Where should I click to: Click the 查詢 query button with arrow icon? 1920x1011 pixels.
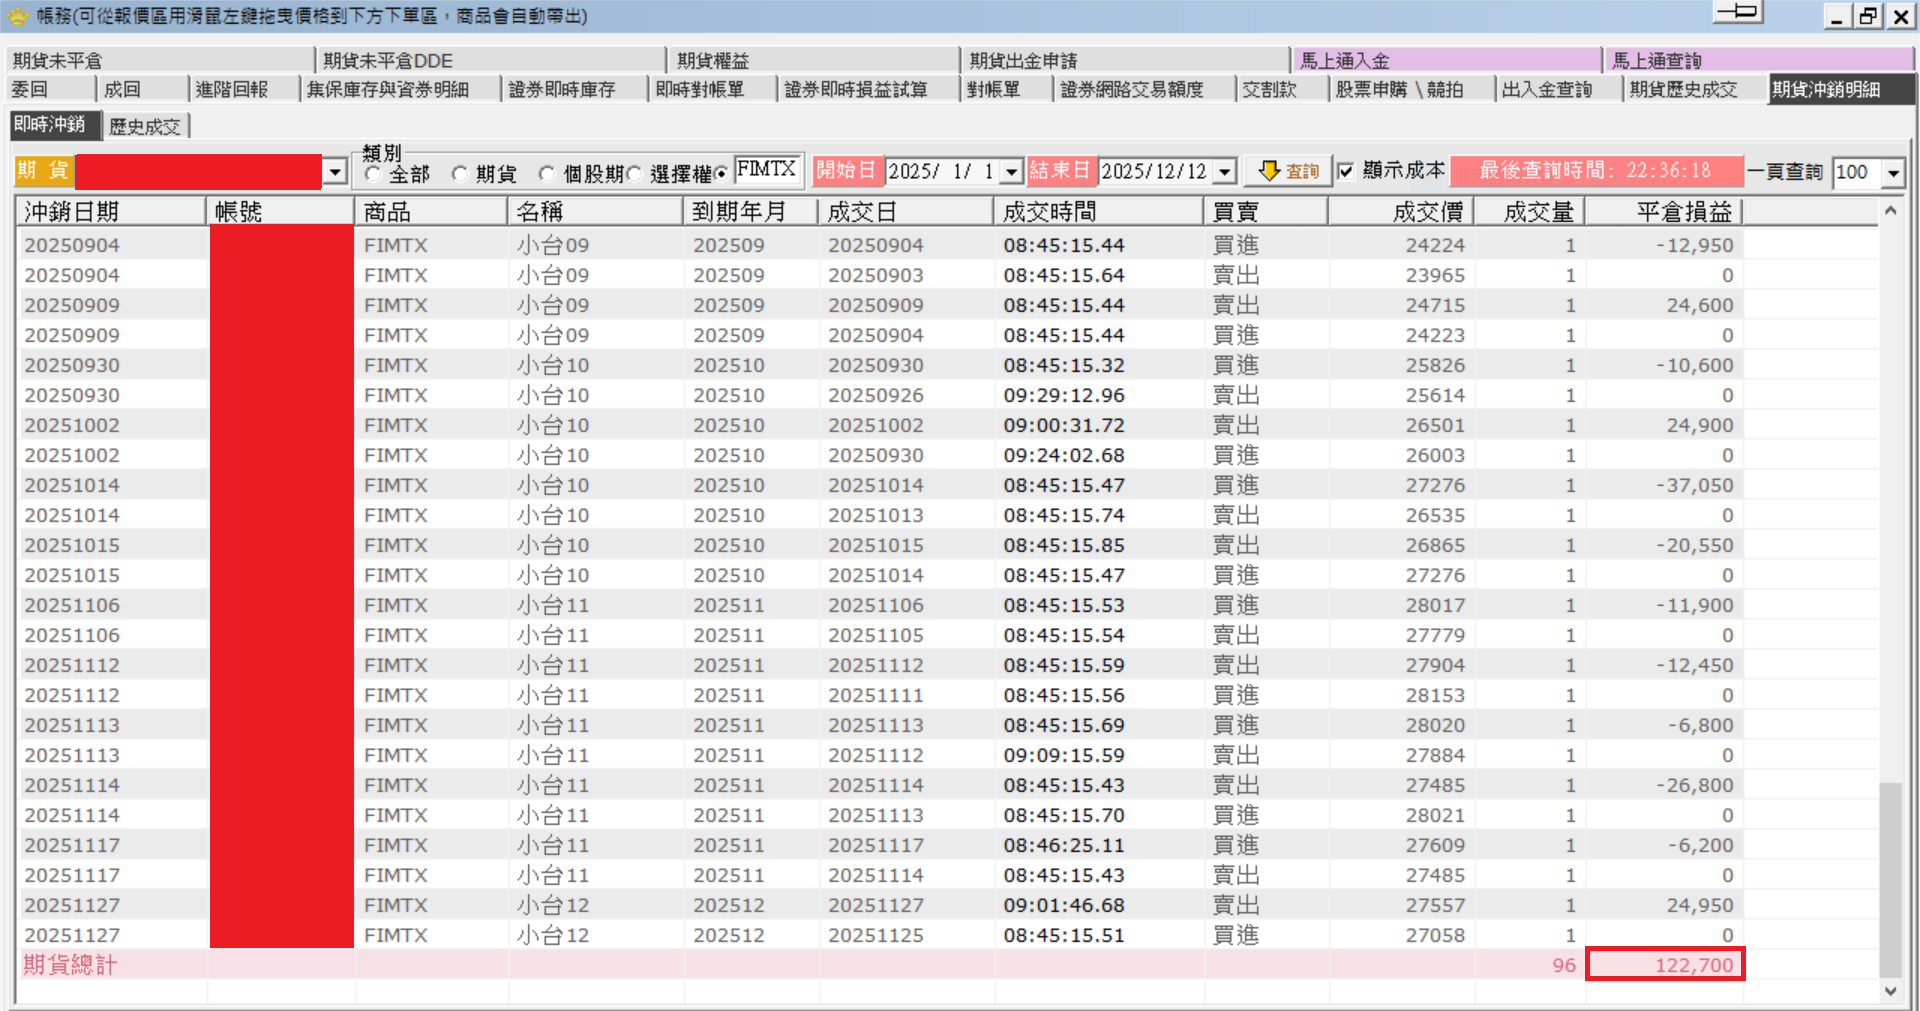coord(1288,171)
